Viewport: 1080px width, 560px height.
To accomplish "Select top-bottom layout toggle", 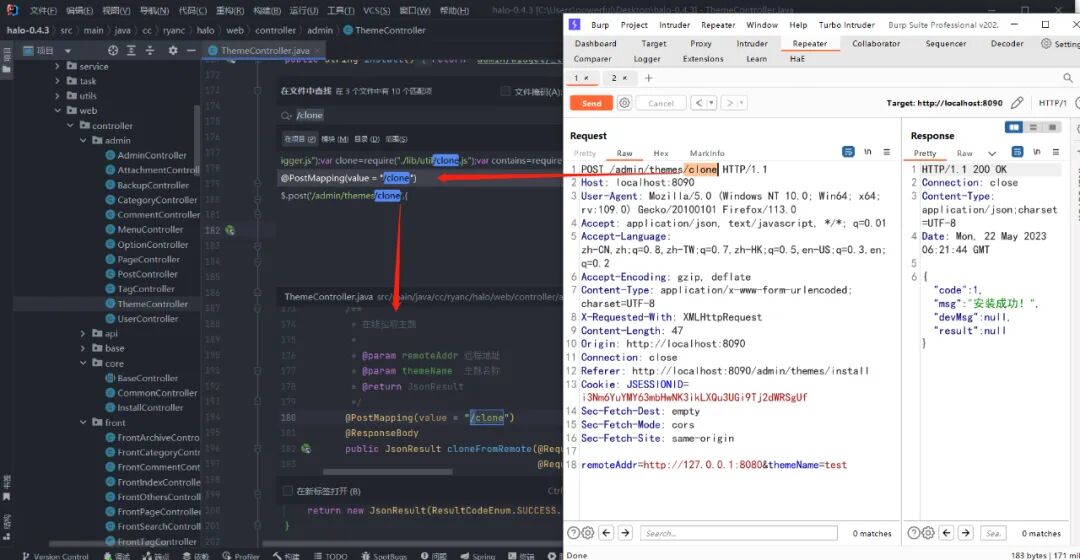I will point(1032,127).
